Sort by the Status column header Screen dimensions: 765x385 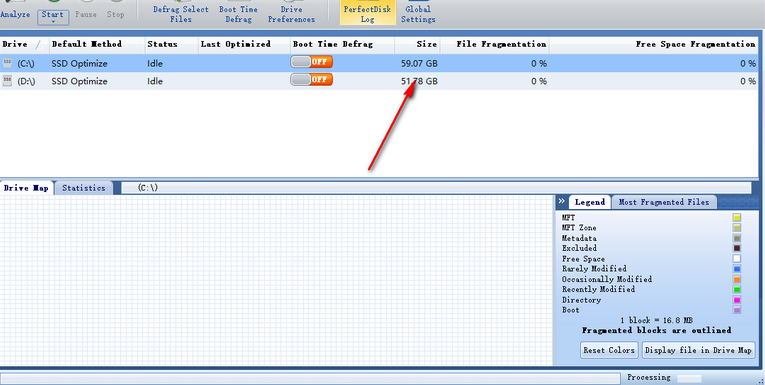[171, 44]
